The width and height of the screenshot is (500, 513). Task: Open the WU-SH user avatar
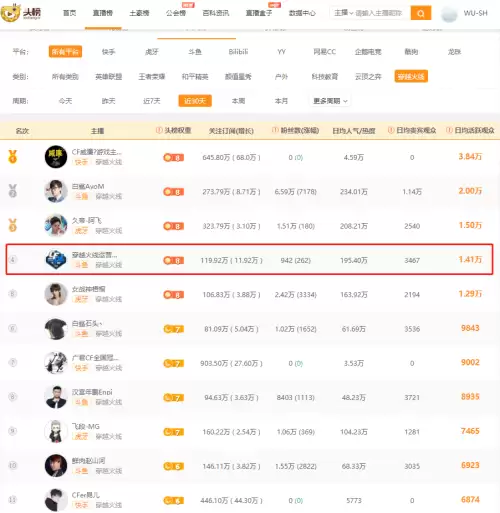coord(449,14)
